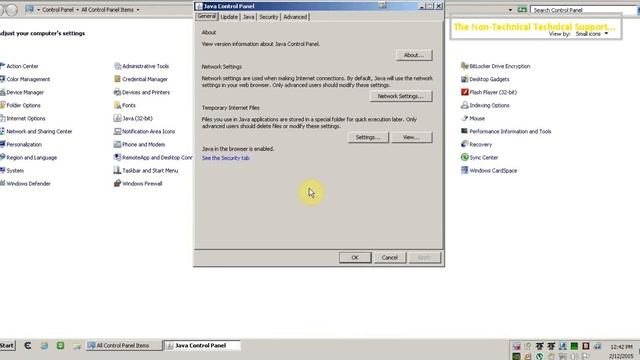Screen dimensions: 640x360
Task: Select Java Control Panel taskbar button
Action: [x=202, y=345]
